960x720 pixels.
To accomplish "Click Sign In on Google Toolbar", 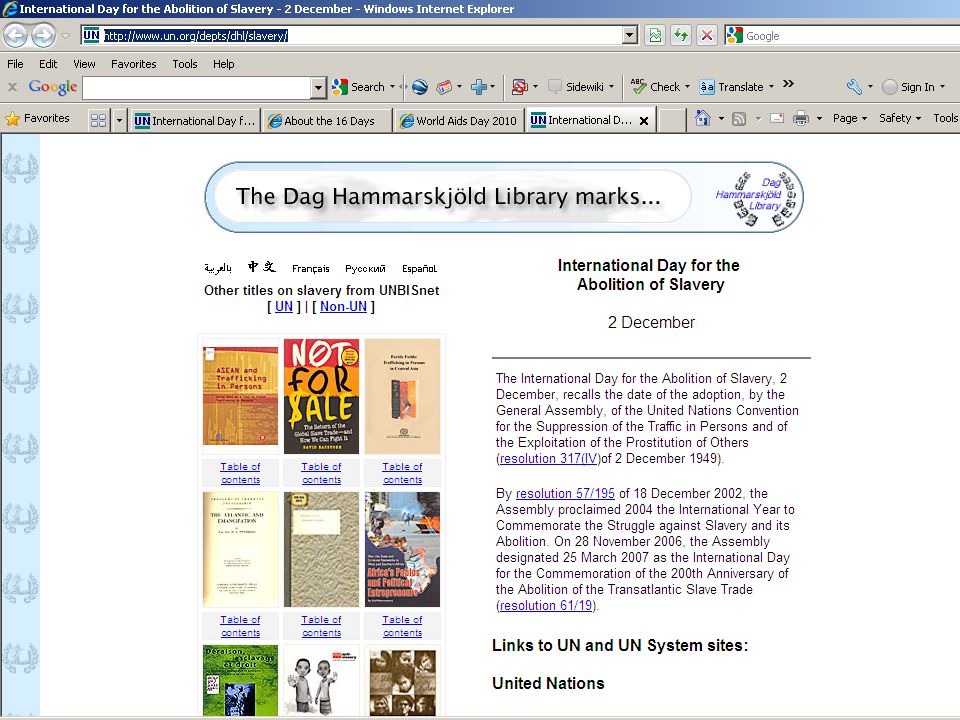I will (x=910, y=87).
